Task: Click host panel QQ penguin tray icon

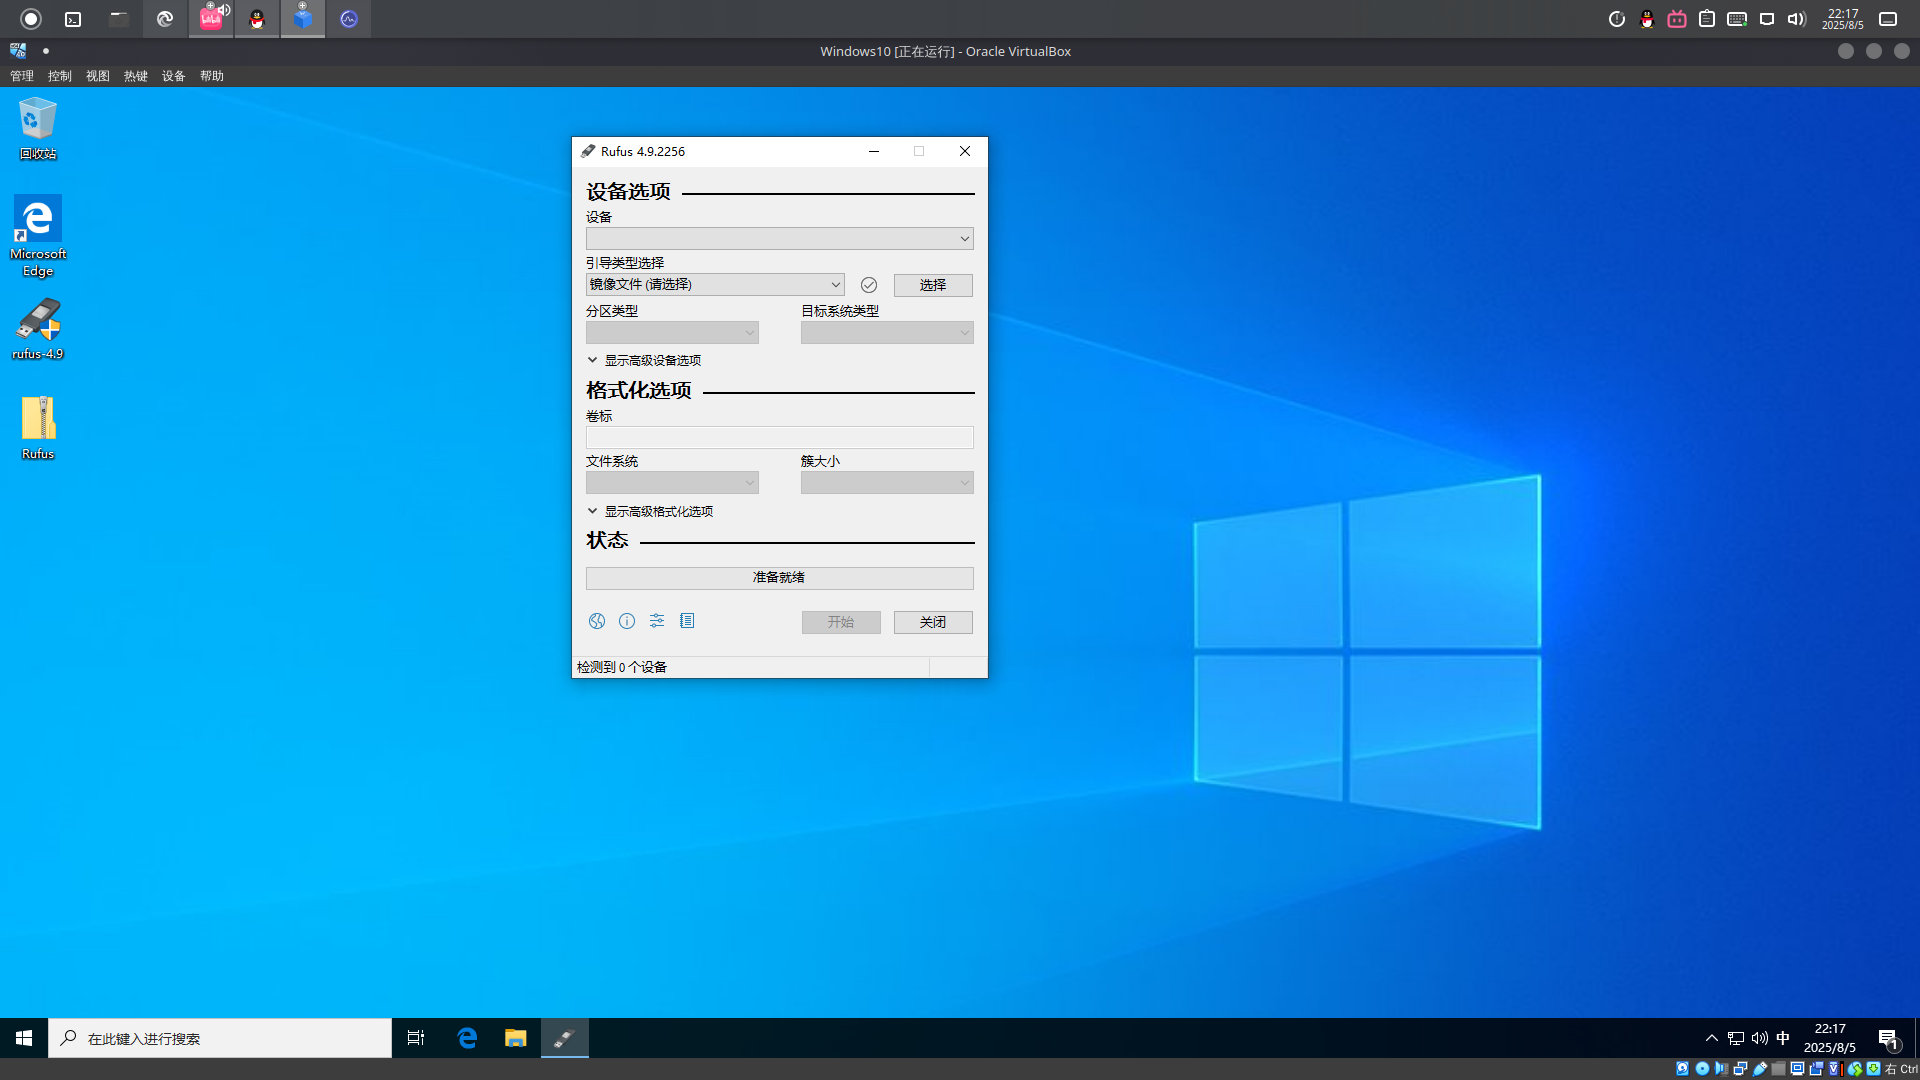Action: coord(1647,19)
